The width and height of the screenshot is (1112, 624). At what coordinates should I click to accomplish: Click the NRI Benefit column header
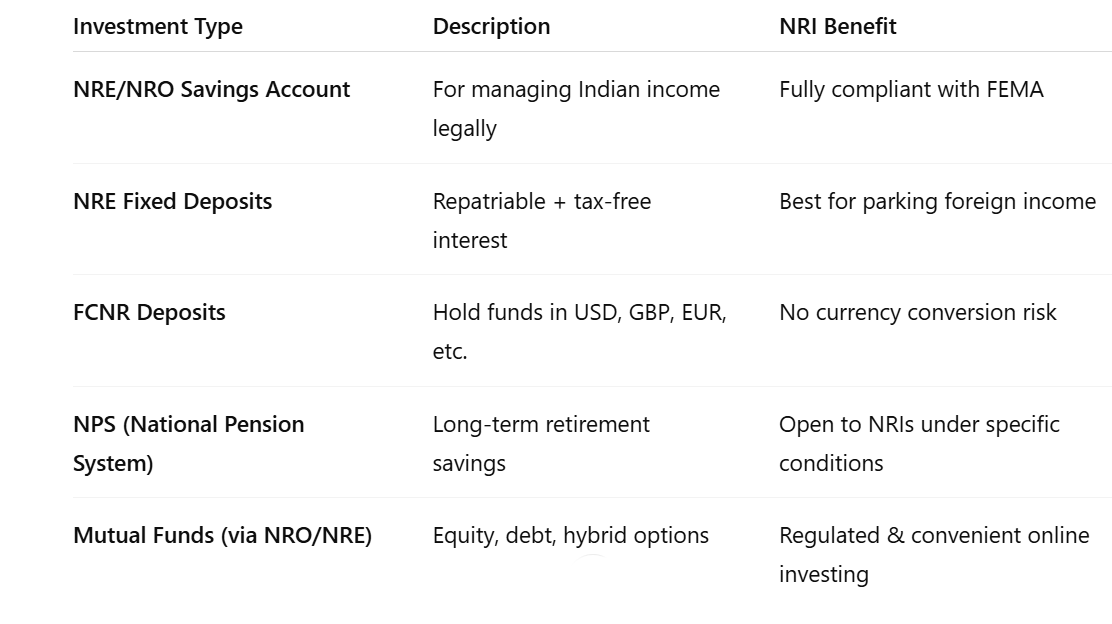click(838, 26)
